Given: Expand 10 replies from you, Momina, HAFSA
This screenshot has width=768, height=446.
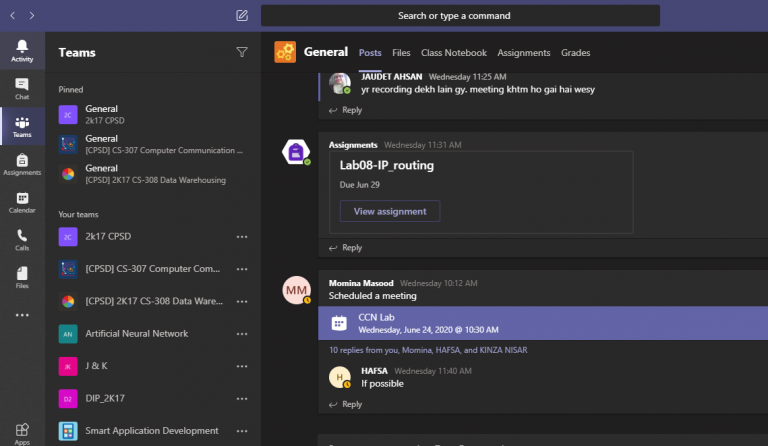Looking at the screenshot, I should (428, 350).
